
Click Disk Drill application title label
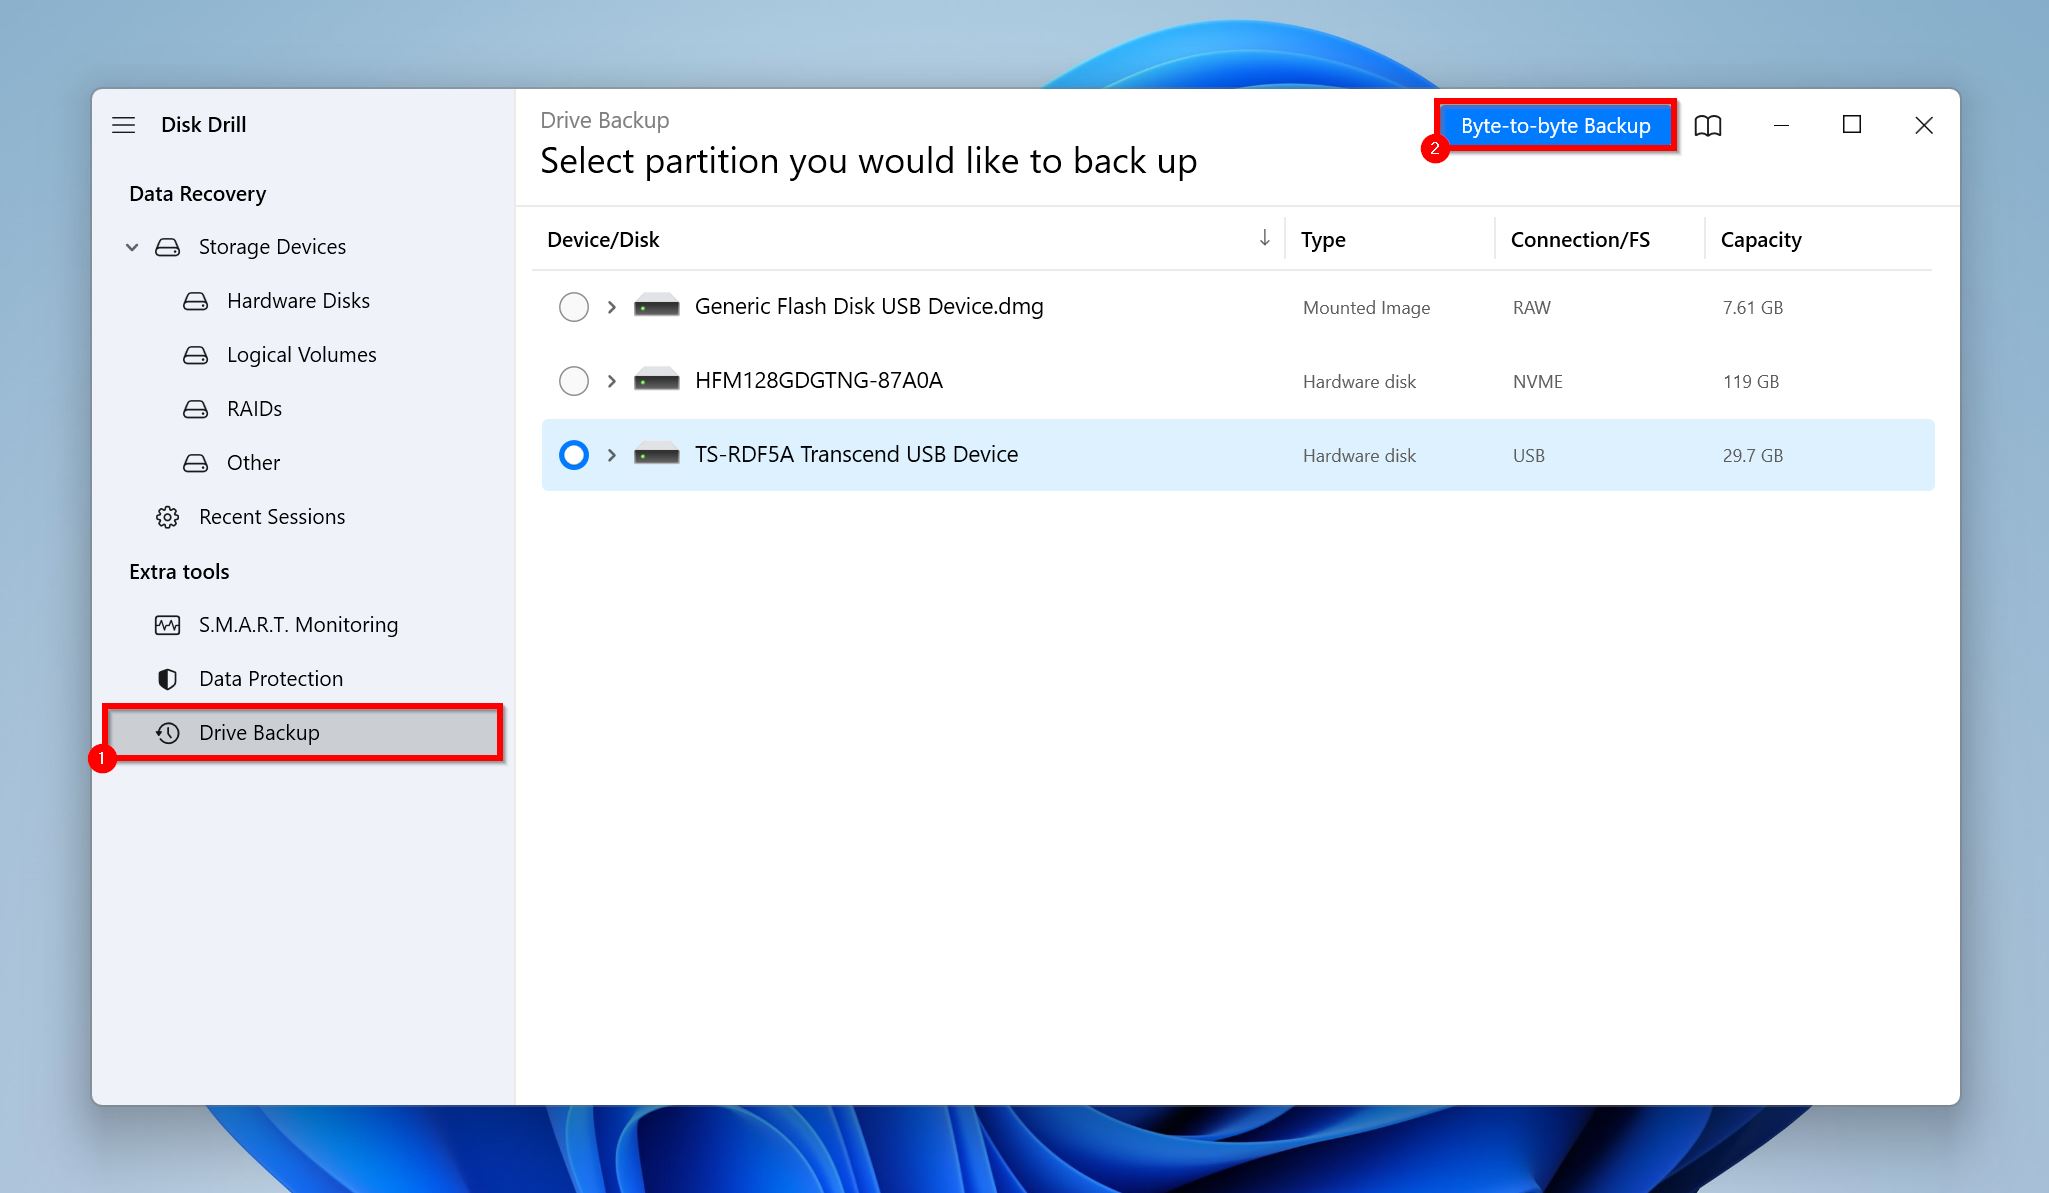point(203,124)
